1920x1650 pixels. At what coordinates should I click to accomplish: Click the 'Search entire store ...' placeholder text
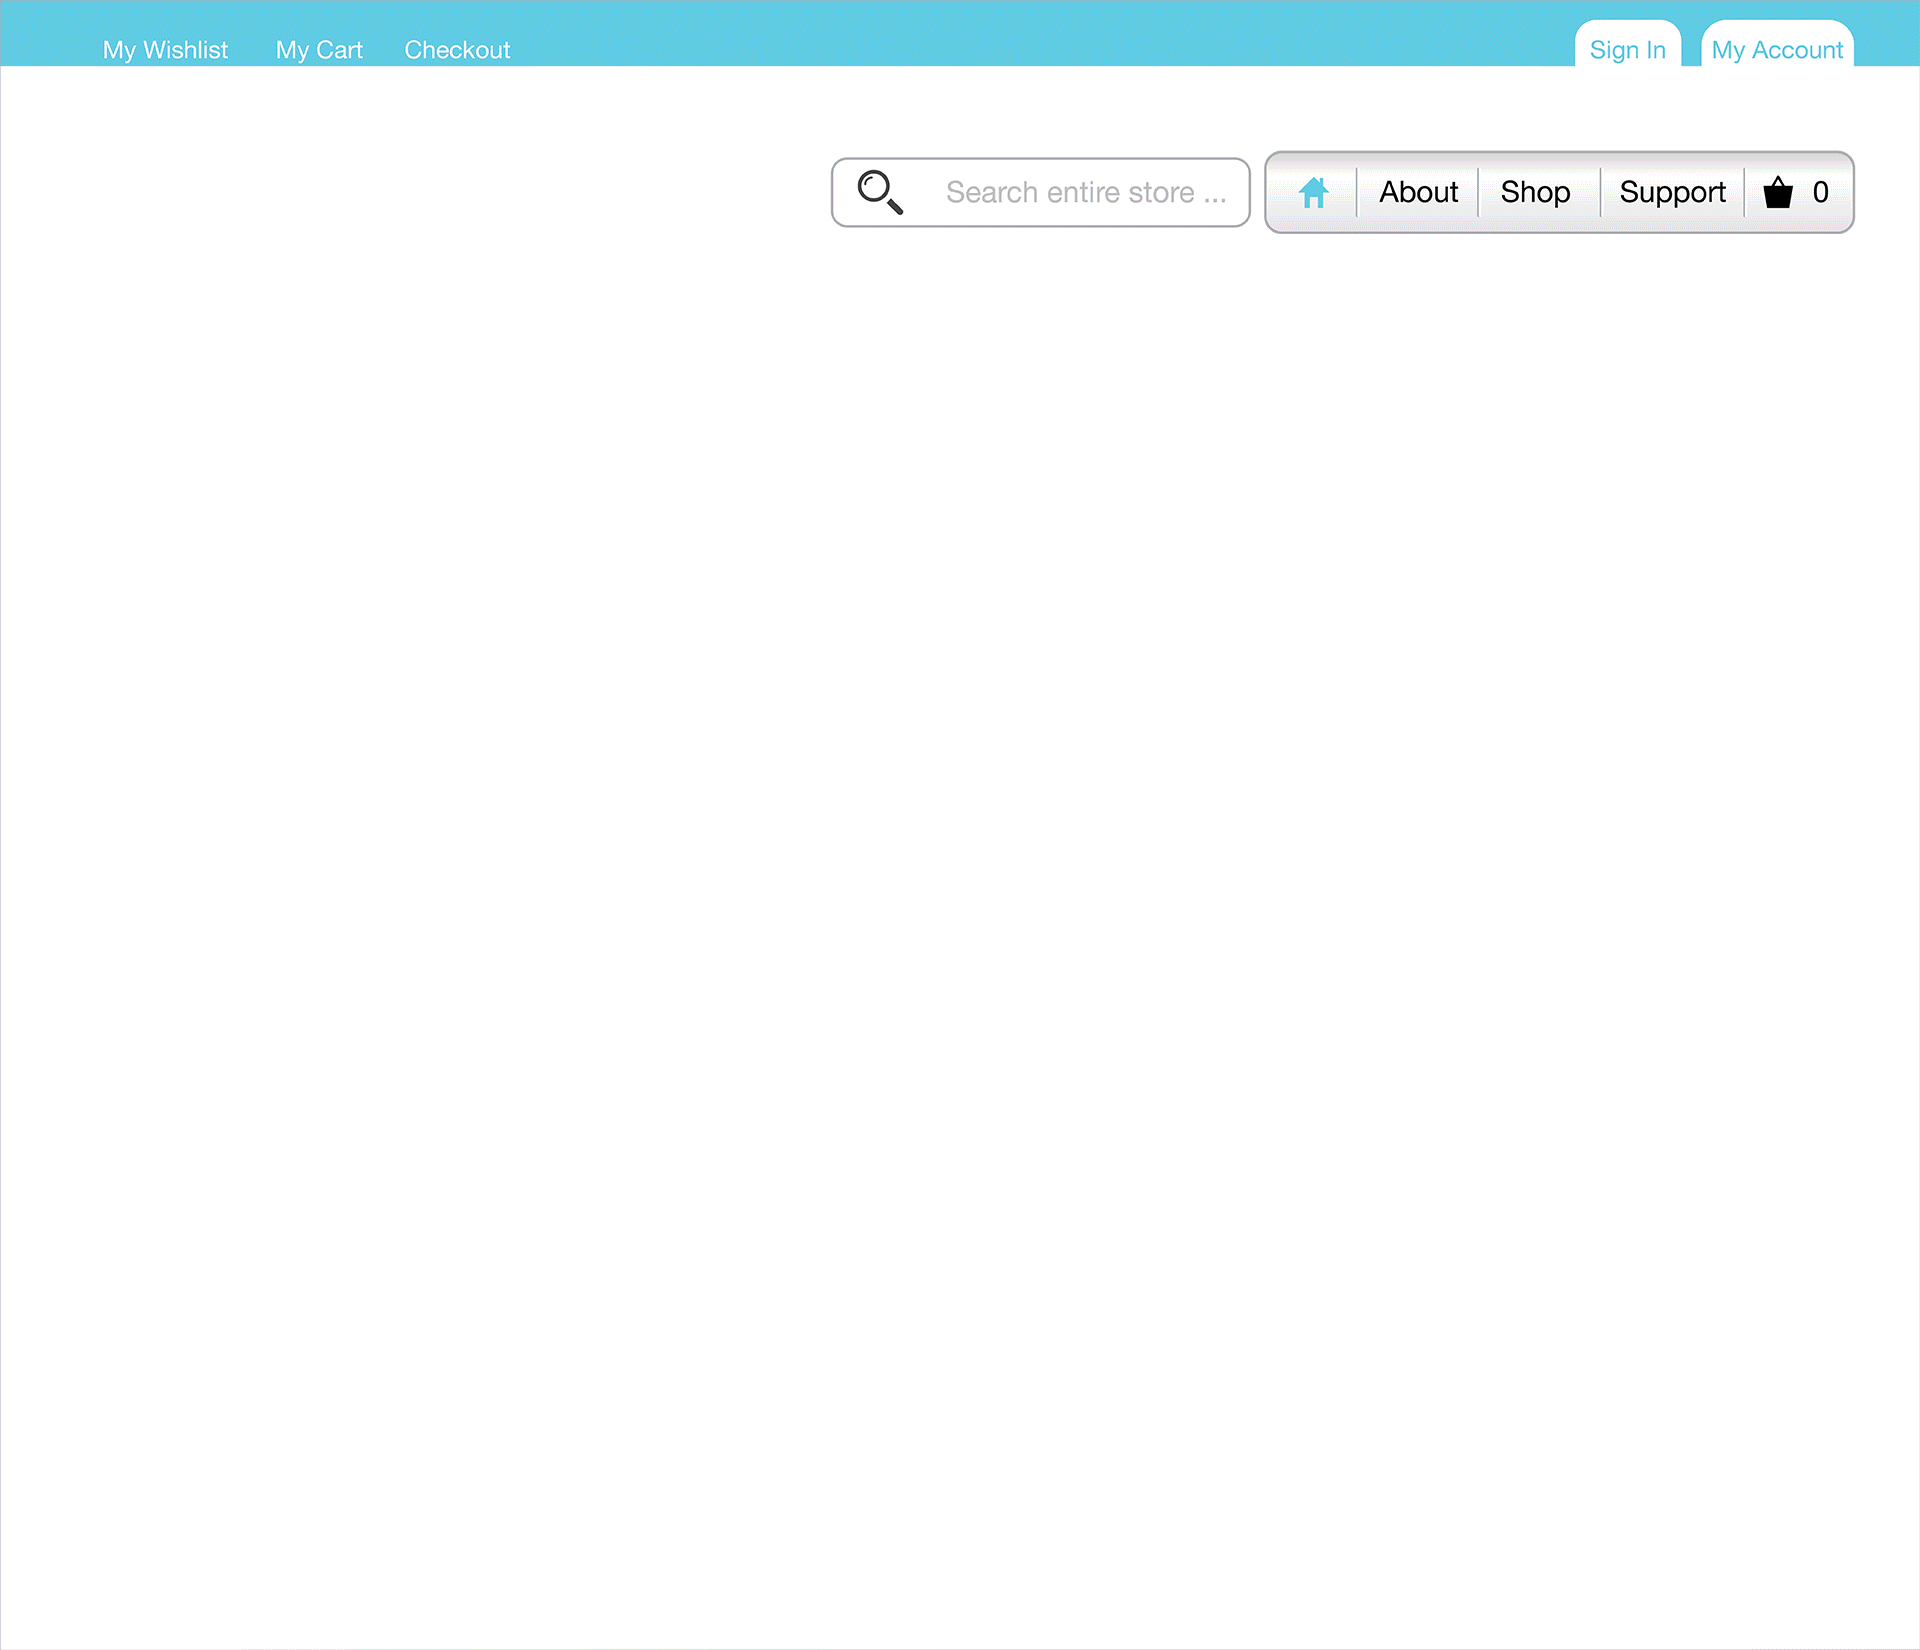click(x=1085, y=192)
